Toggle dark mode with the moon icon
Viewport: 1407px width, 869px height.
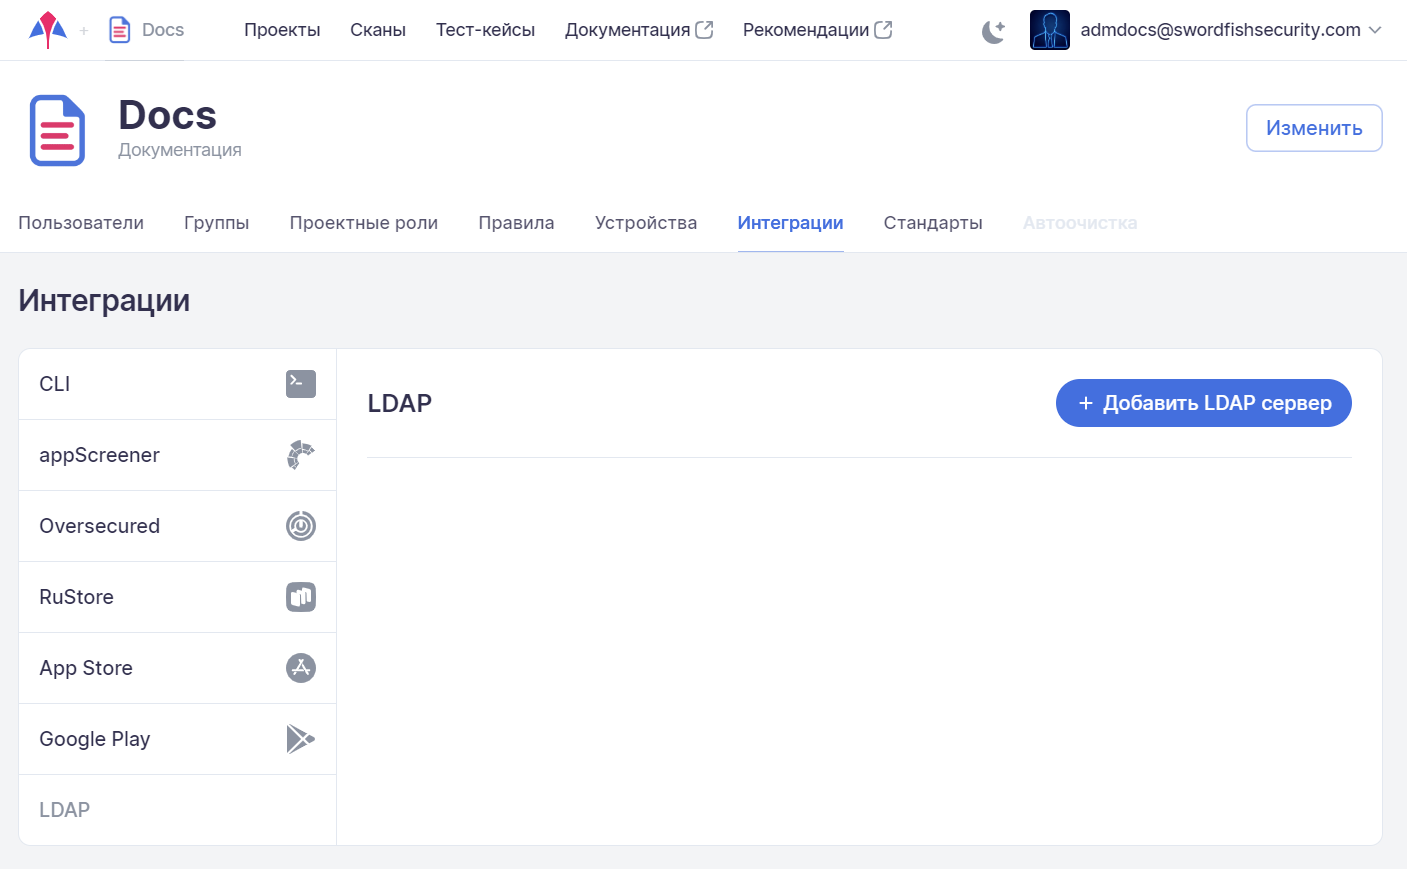point(993,31)
